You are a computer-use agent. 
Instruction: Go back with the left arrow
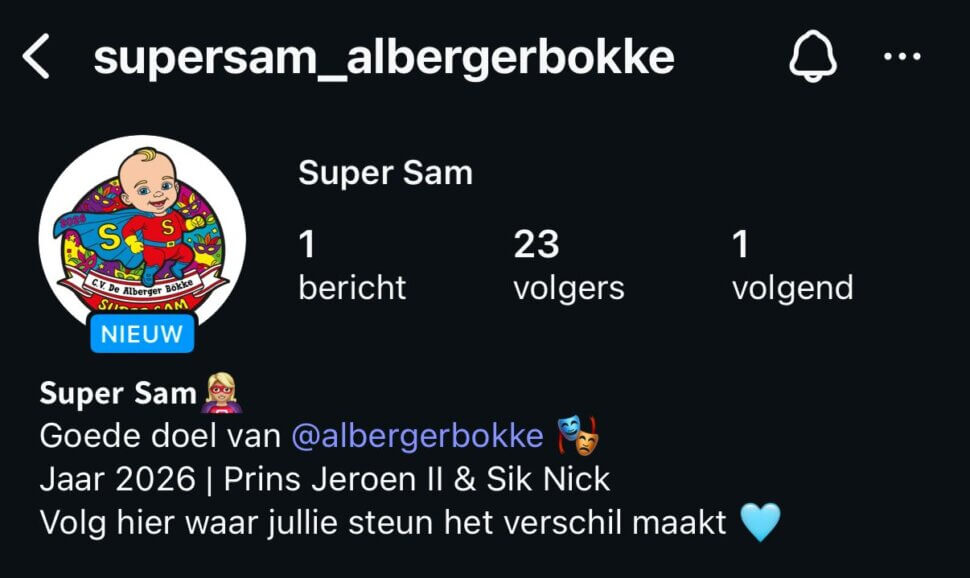click(36, 56)
